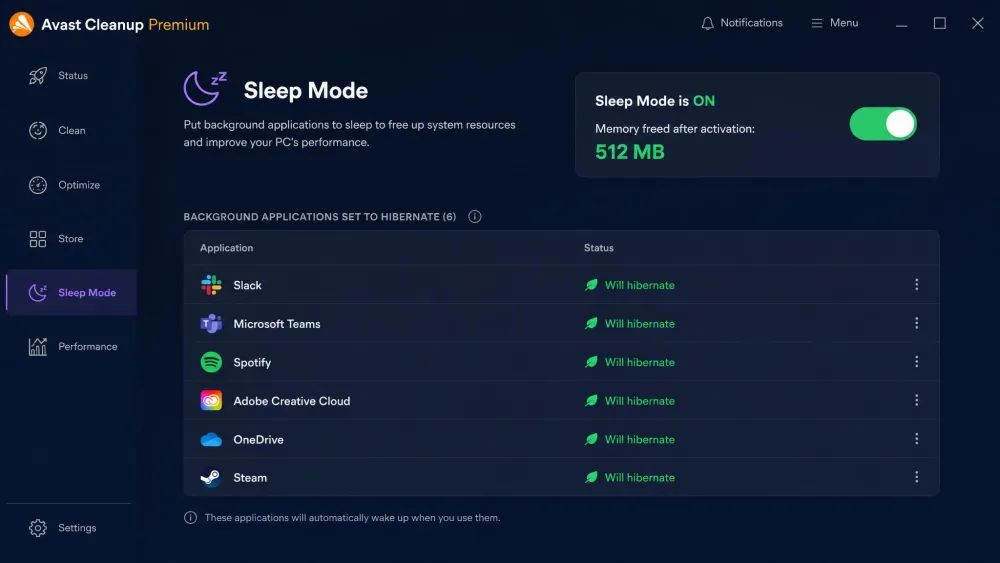Screen dimensions: 1000x563
Task: Open the three-dot options for Adobe Creative Cloud
Action: click(x=916, y=400)
